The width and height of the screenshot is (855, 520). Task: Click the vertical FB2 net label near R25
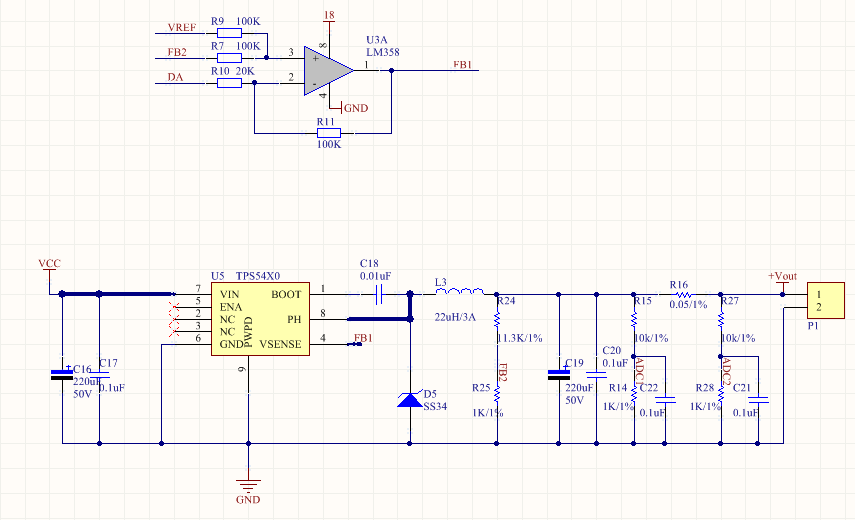click(x=503, y=372)
